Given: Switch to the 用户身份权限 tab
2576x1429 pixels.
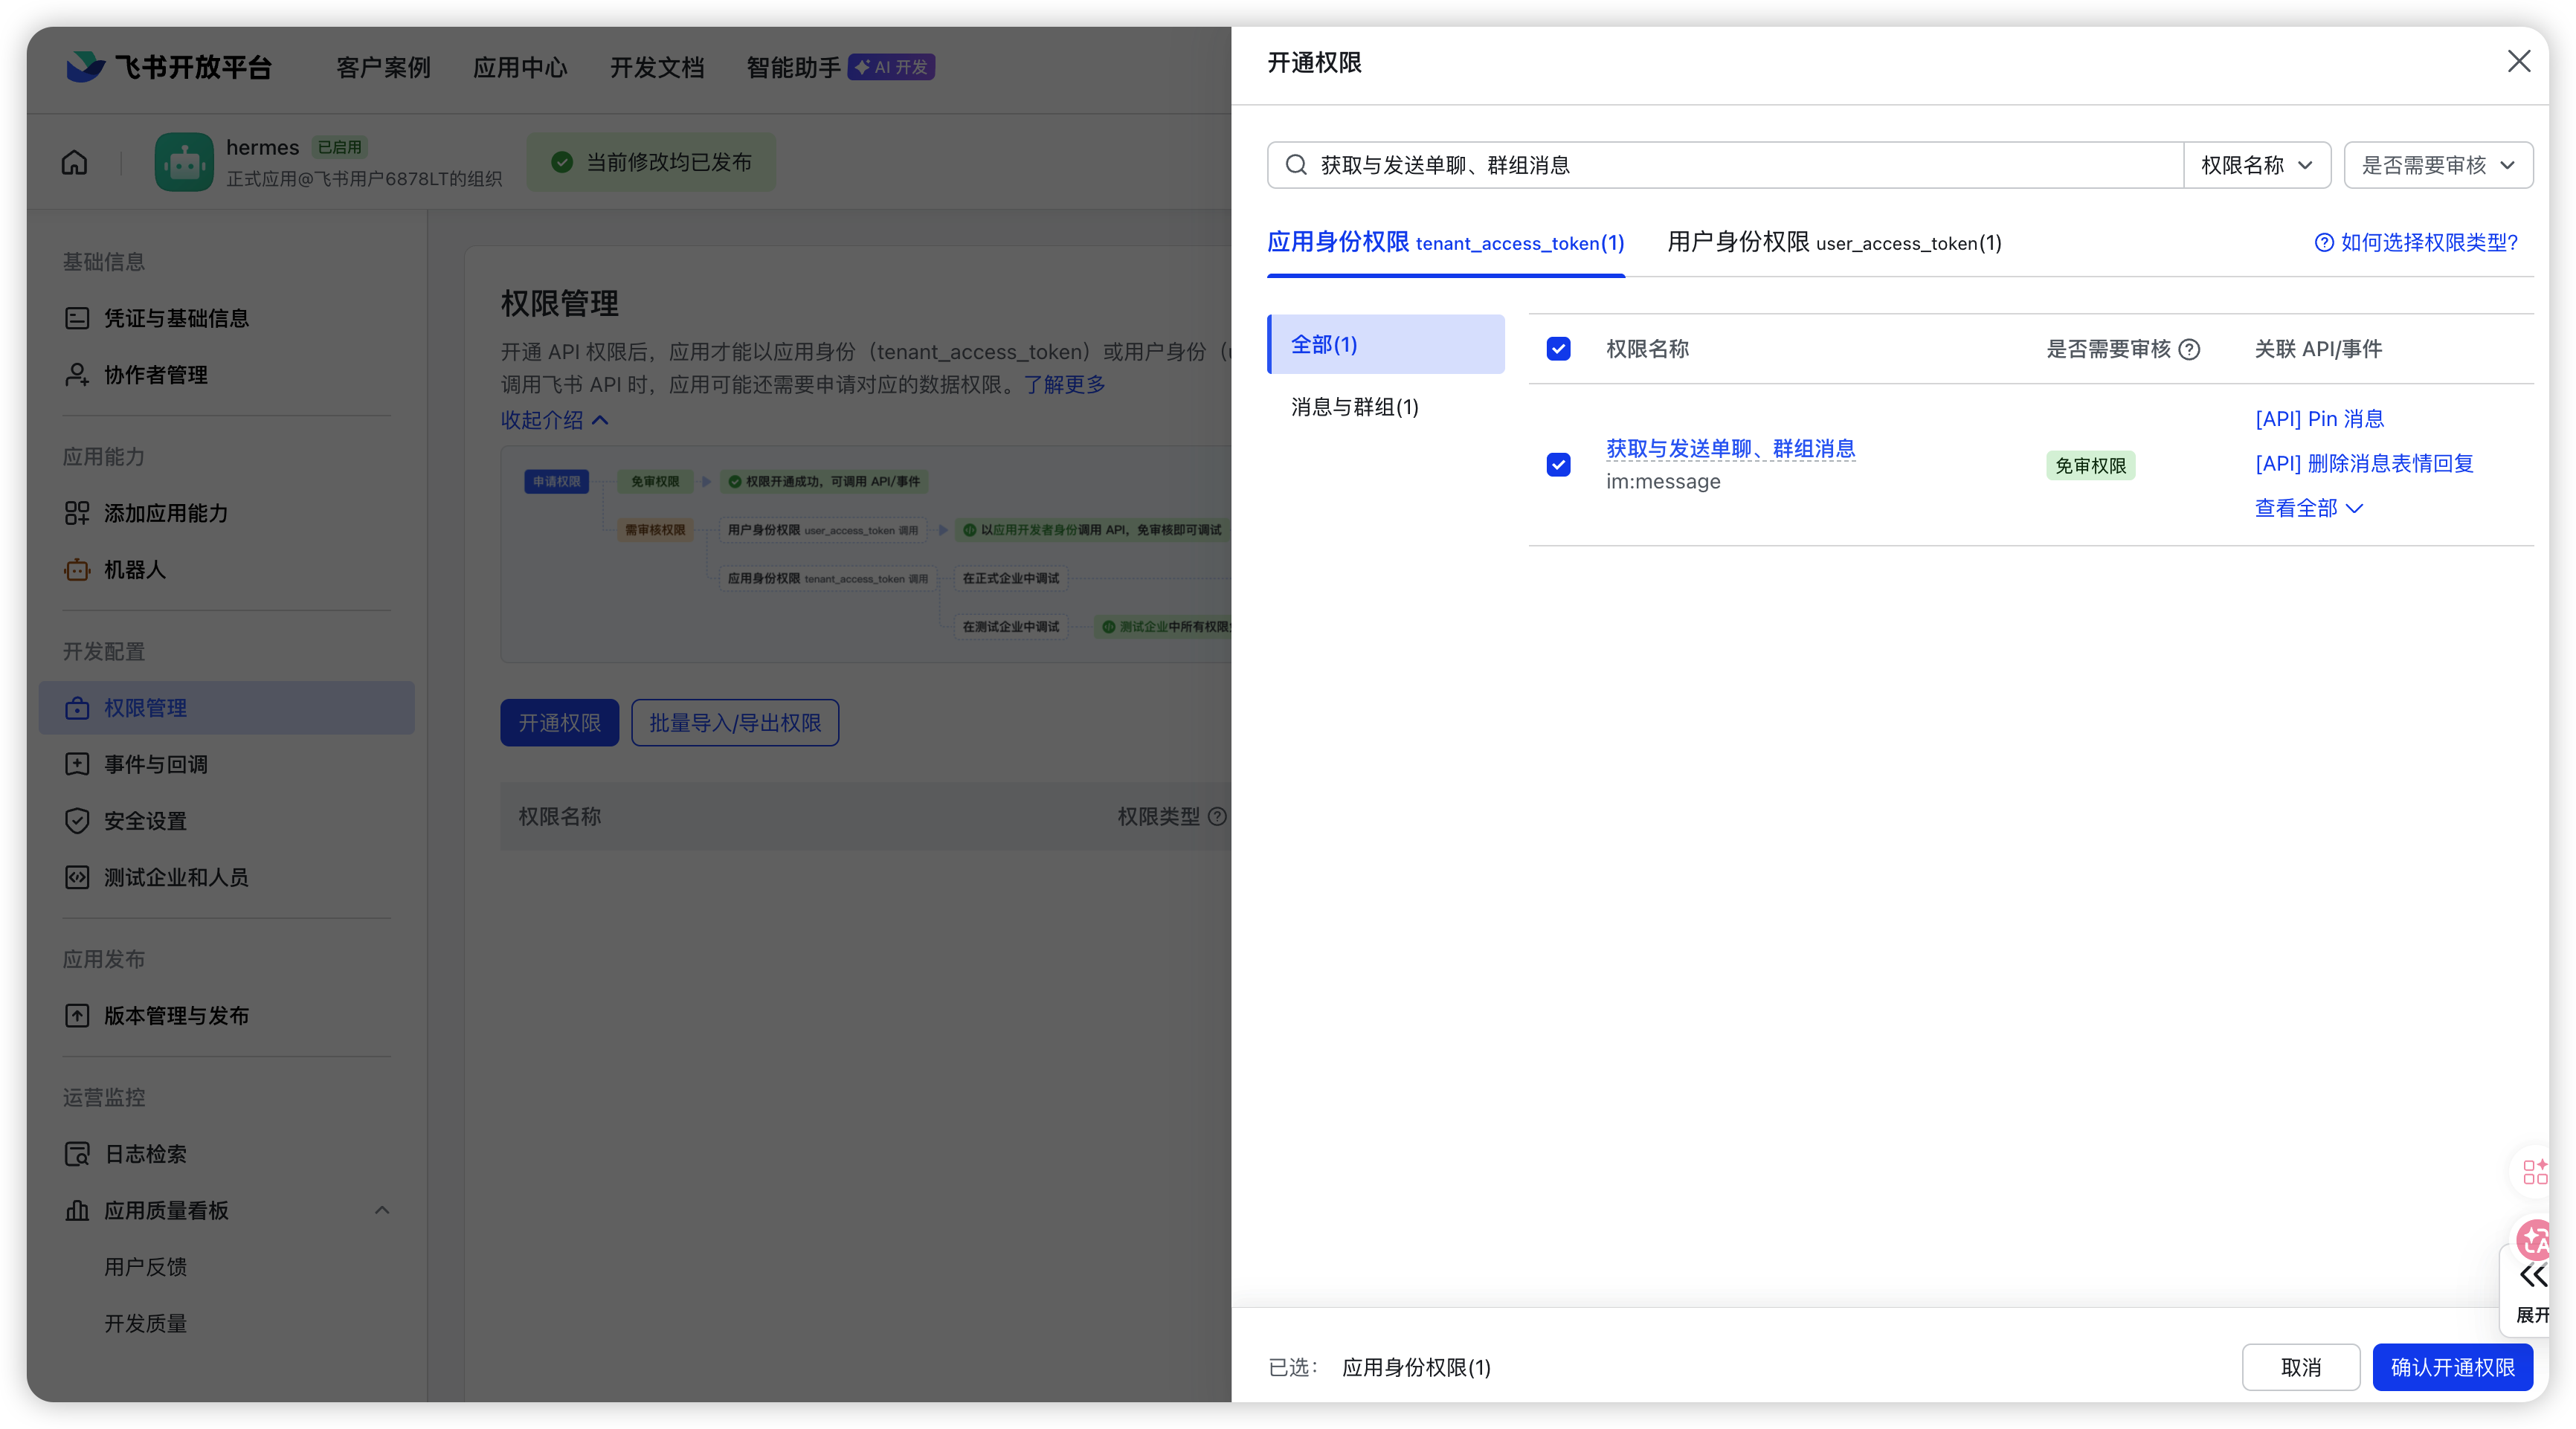Looking at the screenshot, I should pos(1833,243).
